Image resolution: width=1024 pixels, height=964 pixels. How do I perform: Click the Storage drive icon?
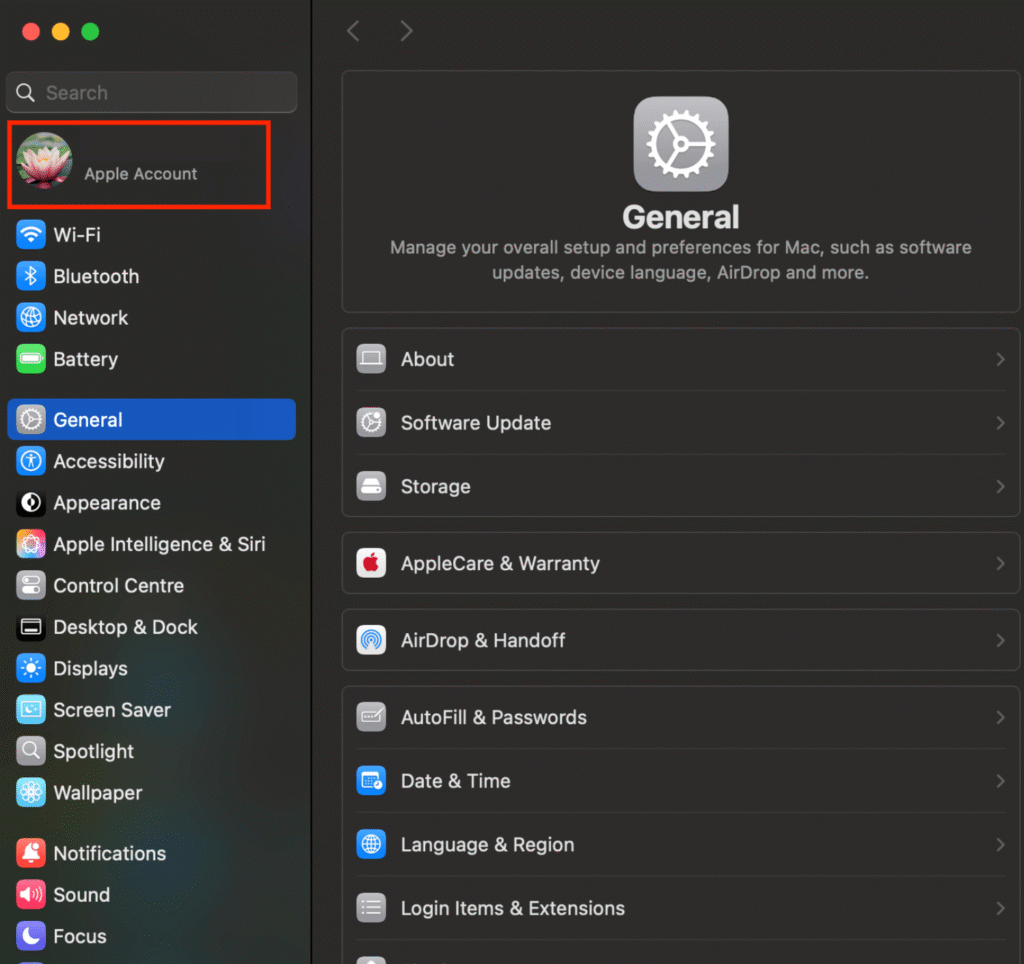point(371,487)
